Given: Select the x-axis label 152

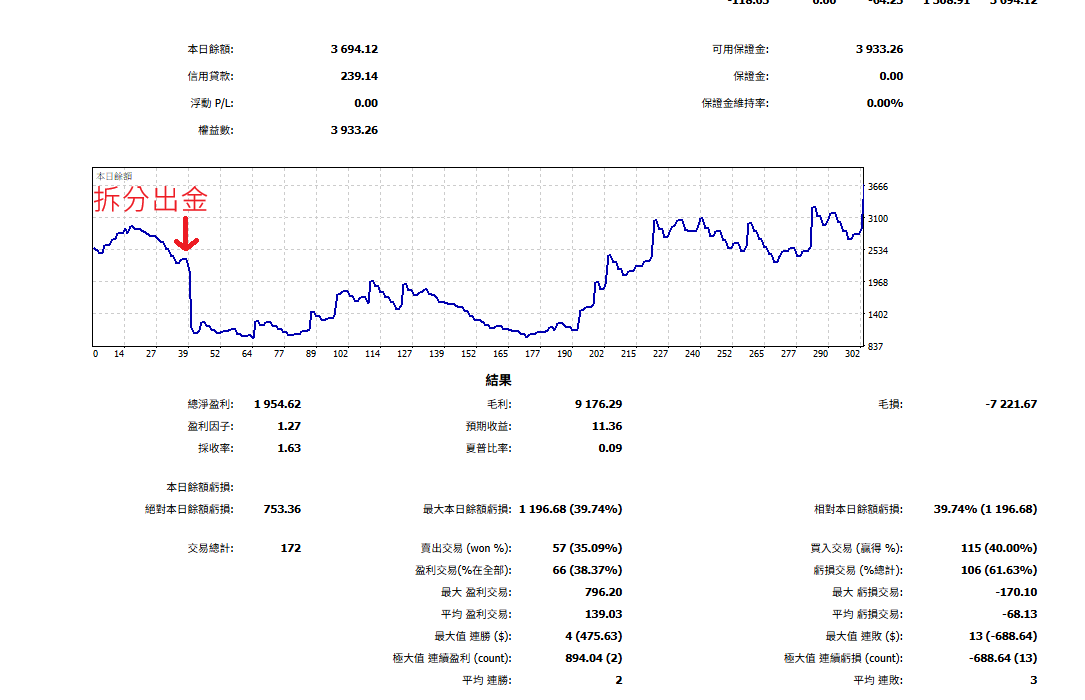Looking at the screenshot, I should (468, 353).
